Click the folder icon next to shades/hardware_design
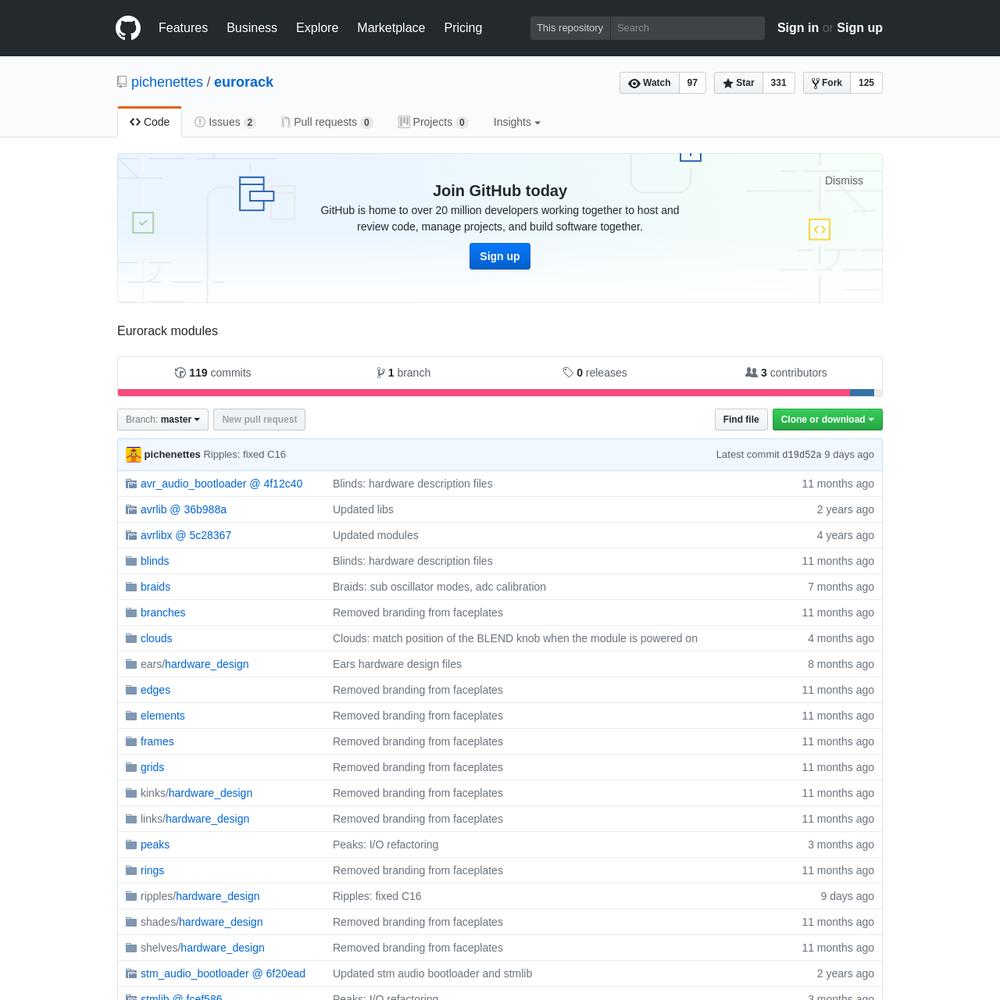Viewport: 1000px width, 1000px height. [x=131, y=922]
